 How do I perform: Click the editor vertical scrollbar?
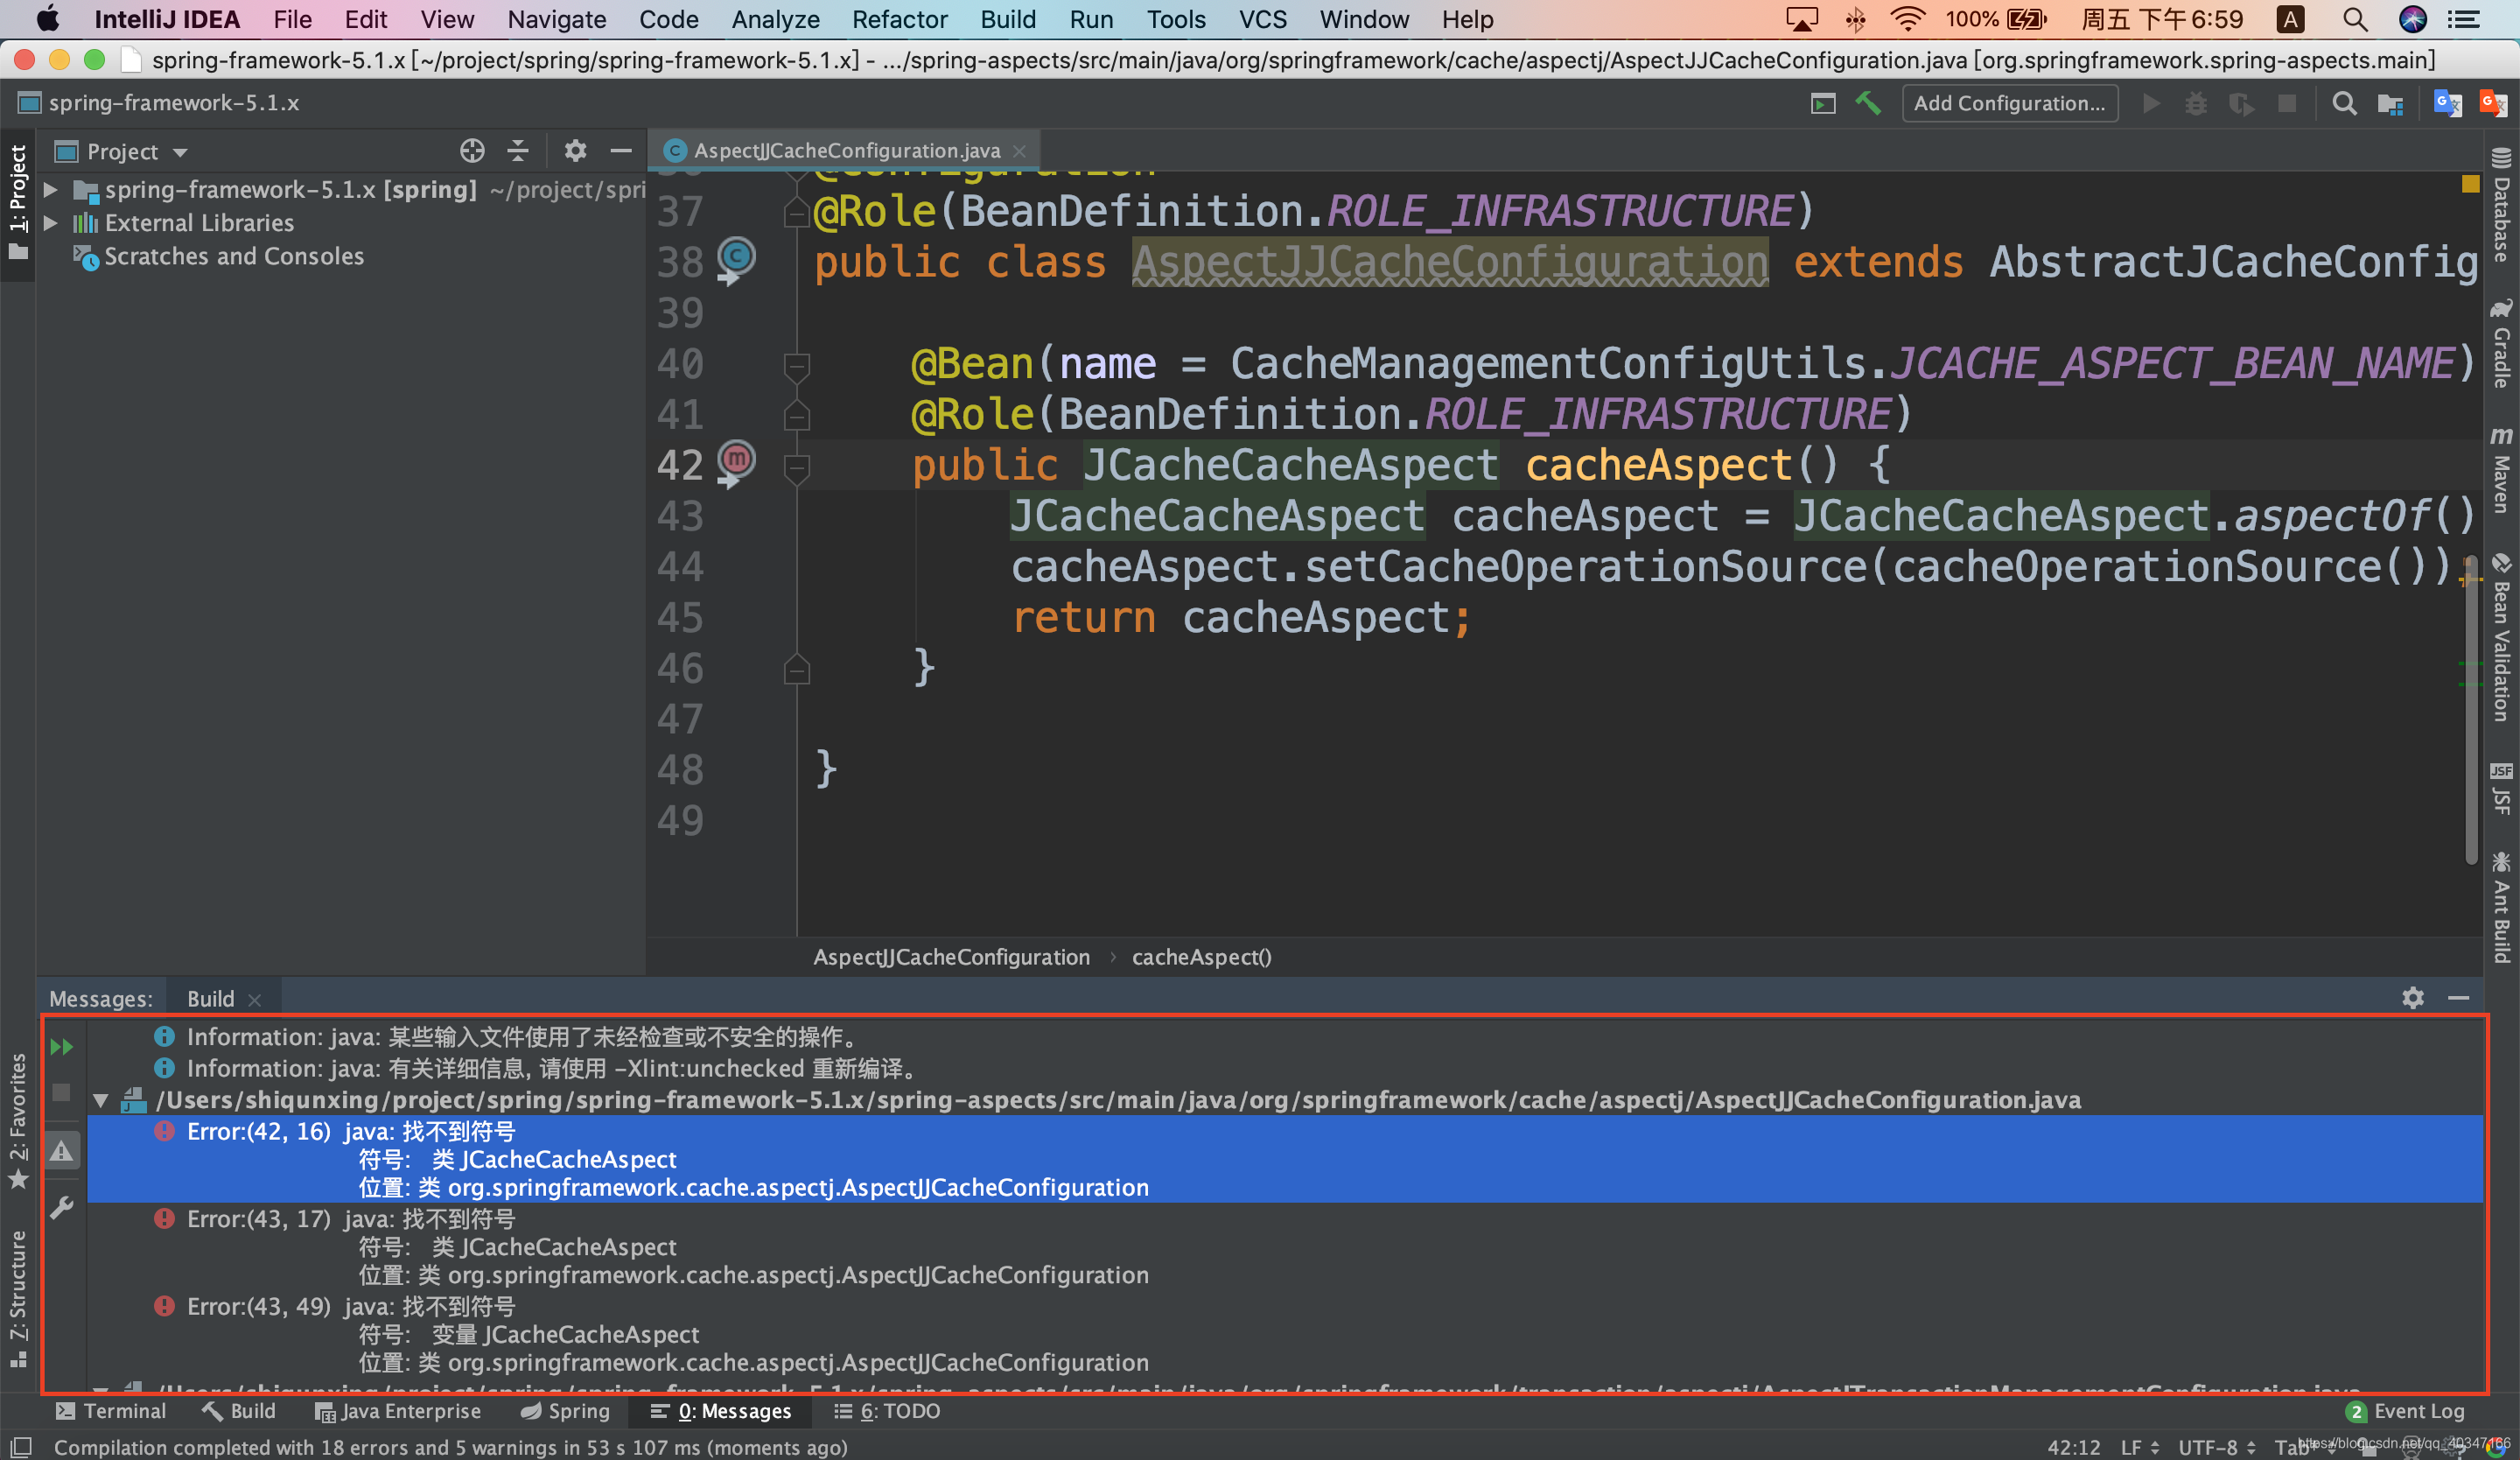click(x=2470, y=710)
